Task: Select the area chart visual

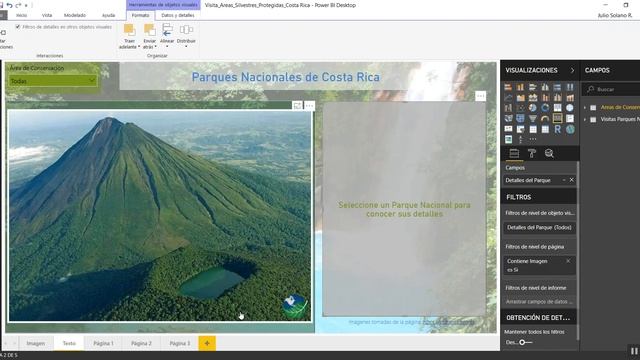Action: [x=520, y=98]
